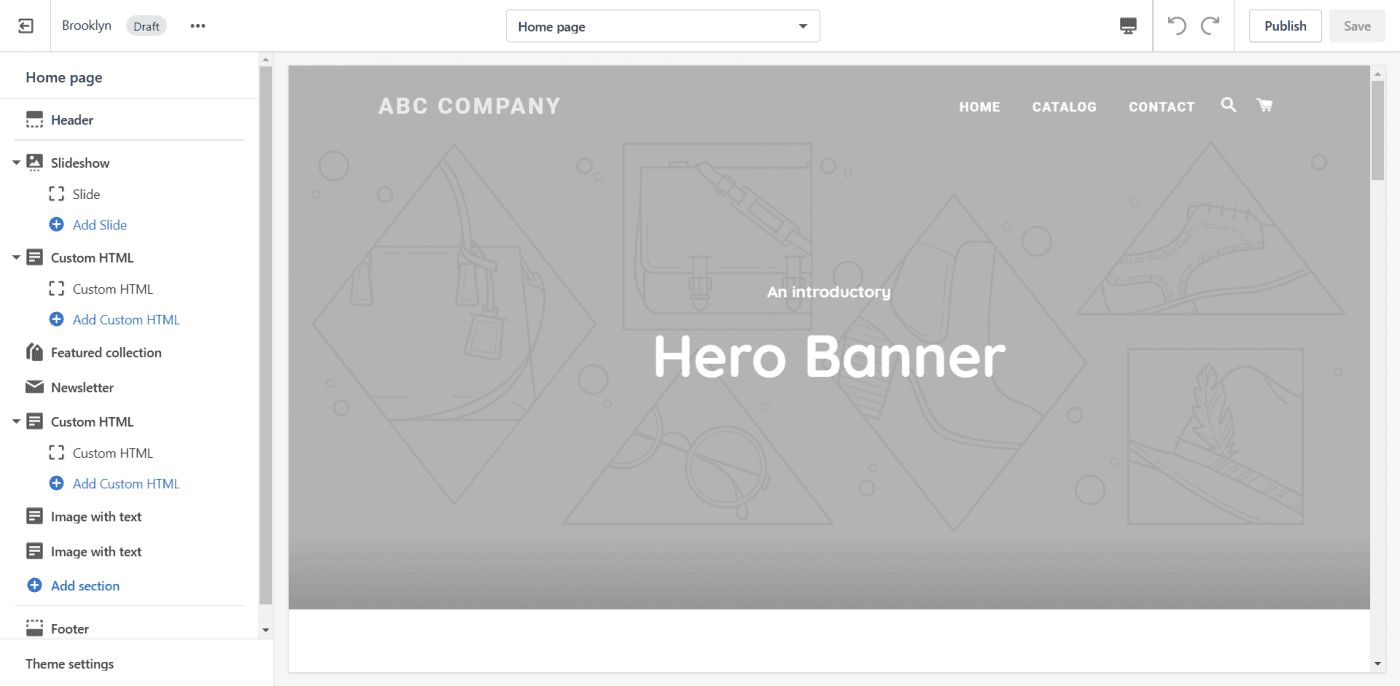
Task: Open the Home page template dropdown
Action: pyautogui.click(x=663, y=26)
